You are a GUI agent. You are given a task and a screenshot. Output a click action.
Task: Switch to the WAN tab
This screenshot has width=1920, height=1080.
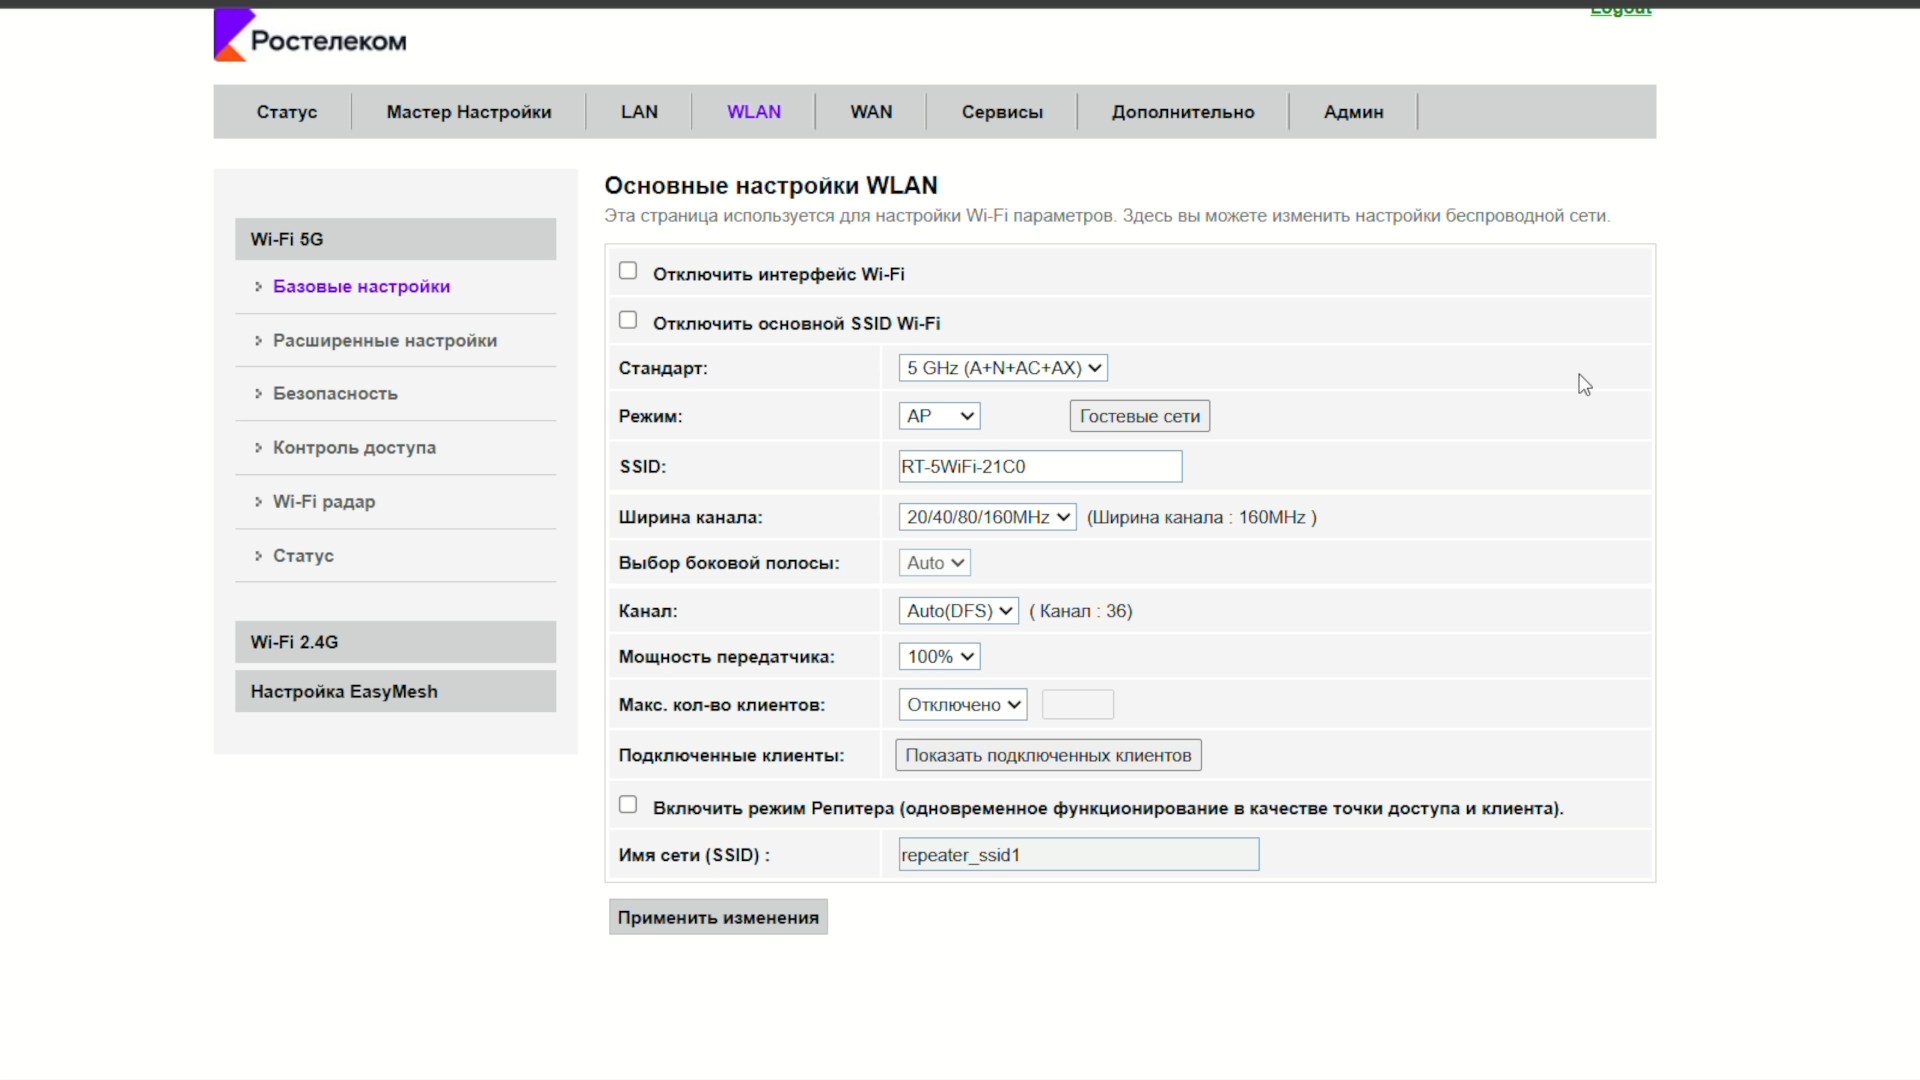tap(870, 112)
